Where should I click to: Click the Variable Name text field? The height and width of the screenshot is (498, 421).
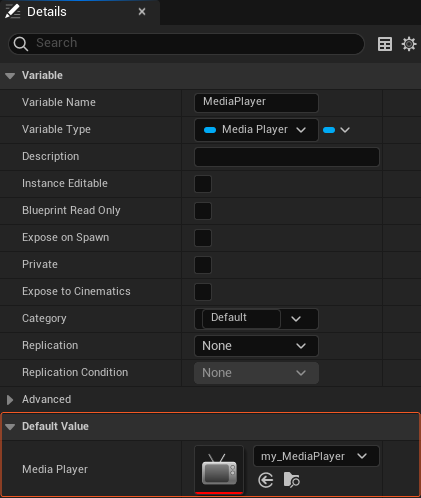256,103
